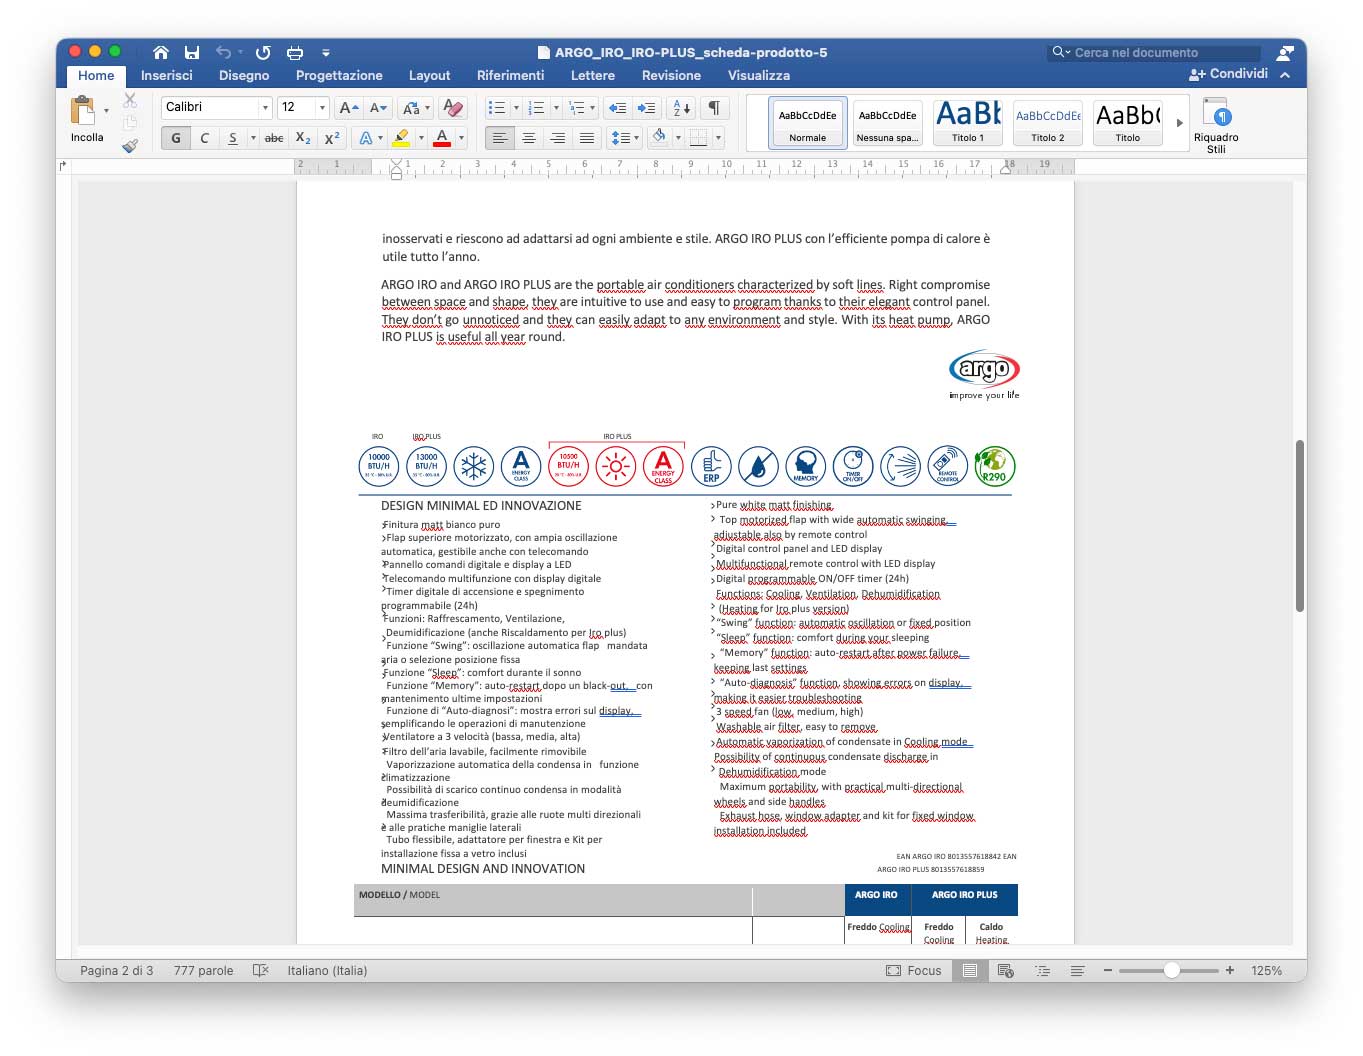Increase the font size

pos(348,107)
